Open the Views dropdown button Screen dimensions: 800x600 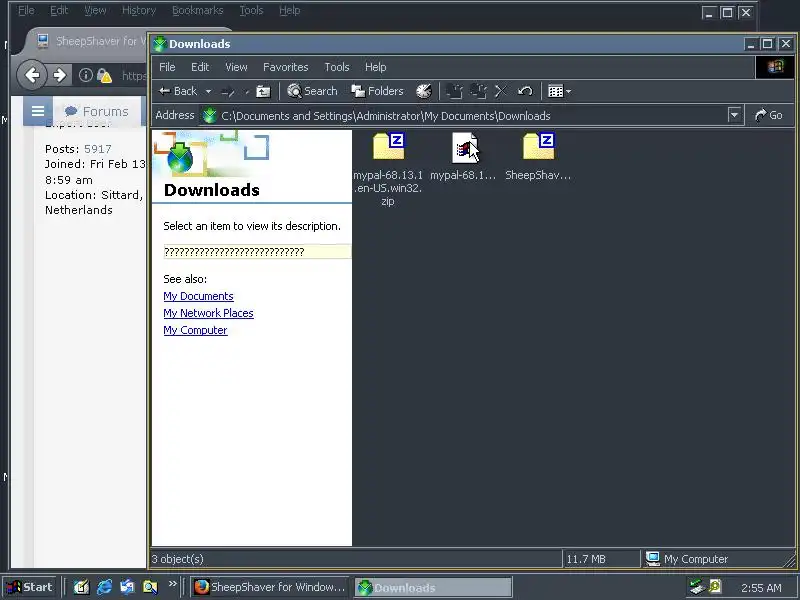click(x=560, y=92)
